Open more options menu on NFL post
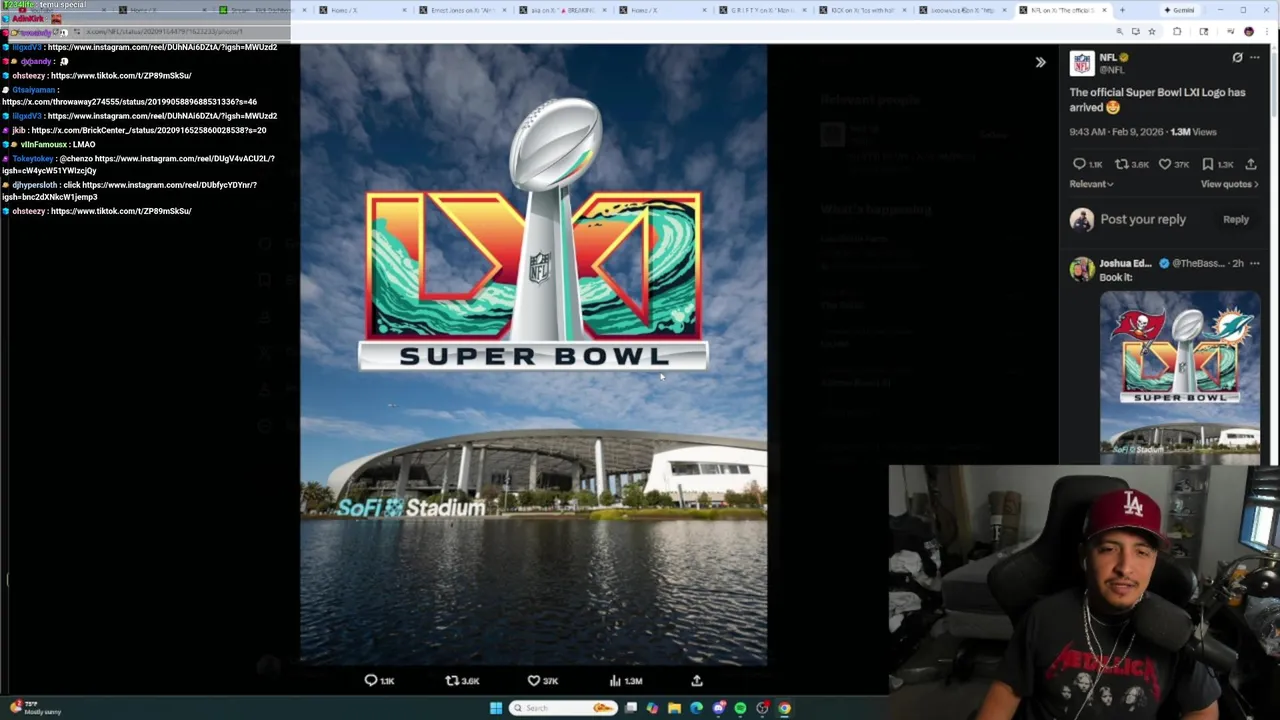The width and height of the screenshot is (1280, 720). coord(1255,57)
